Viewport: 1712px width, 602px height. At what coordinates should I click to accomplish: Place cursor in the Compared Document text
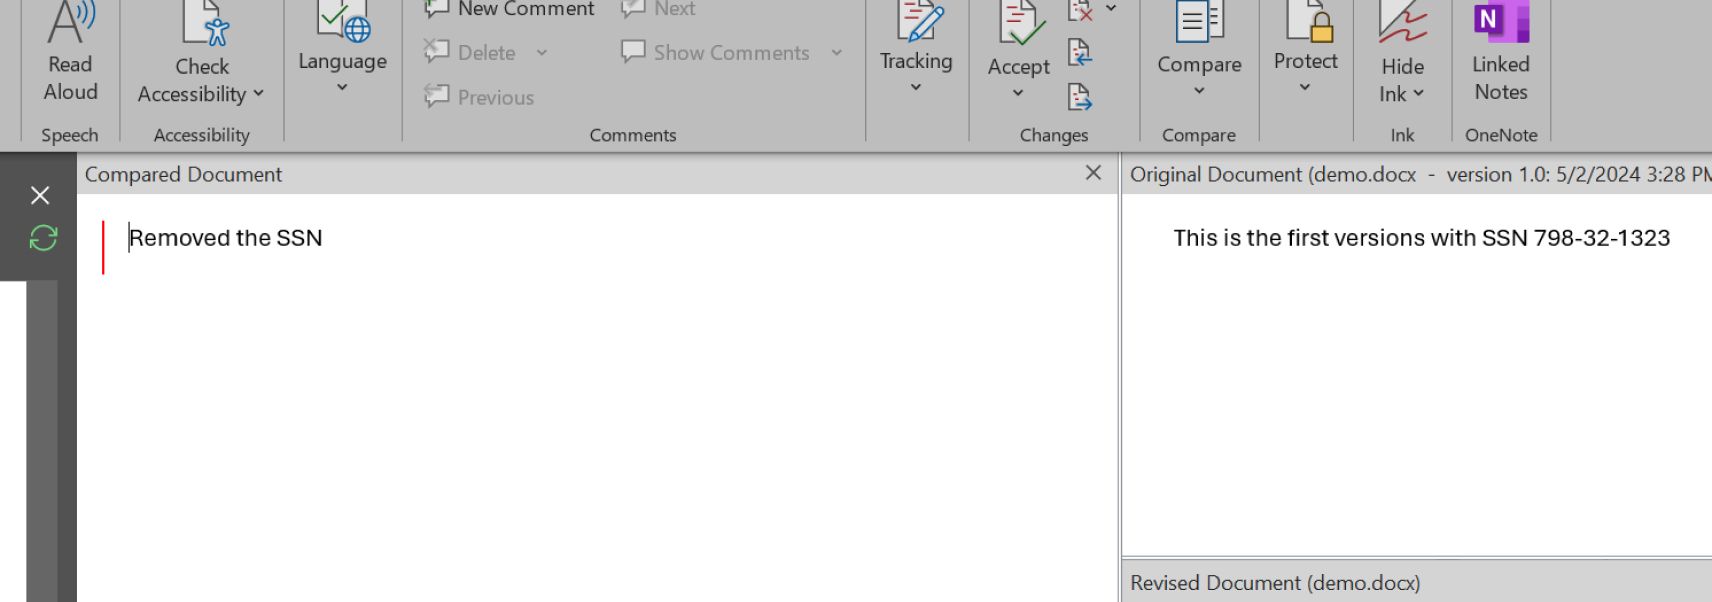pyautogui.click(x=225, y=238)
